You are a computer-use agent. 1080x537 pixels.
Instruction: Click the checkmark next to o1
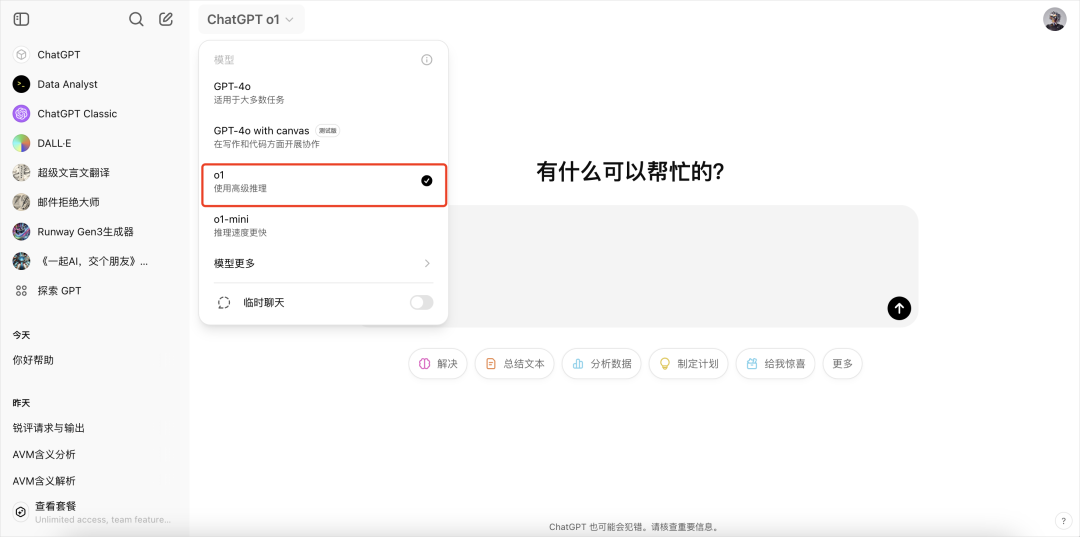[x=427, y=180]
